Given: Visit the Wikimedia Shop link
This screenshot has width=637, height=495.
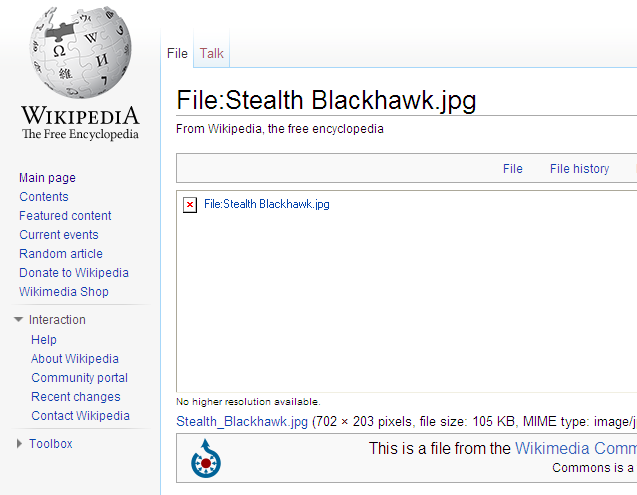Looking at the screenshot, I should (x=64, y=292).
